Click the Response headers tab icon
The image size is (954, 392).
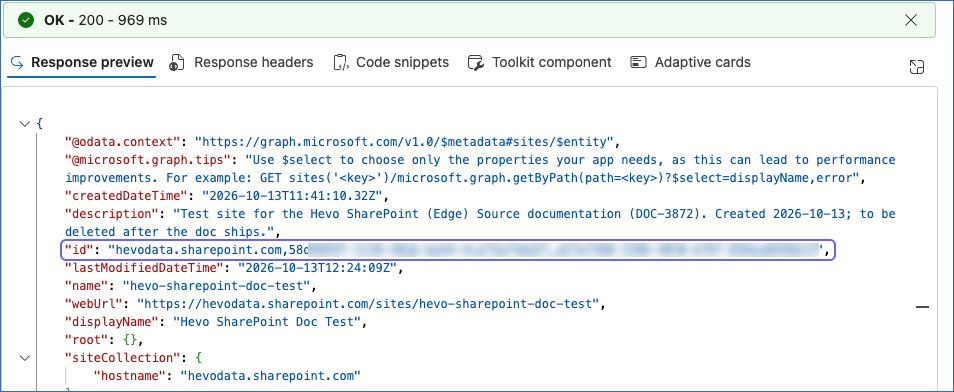(177, 62)
